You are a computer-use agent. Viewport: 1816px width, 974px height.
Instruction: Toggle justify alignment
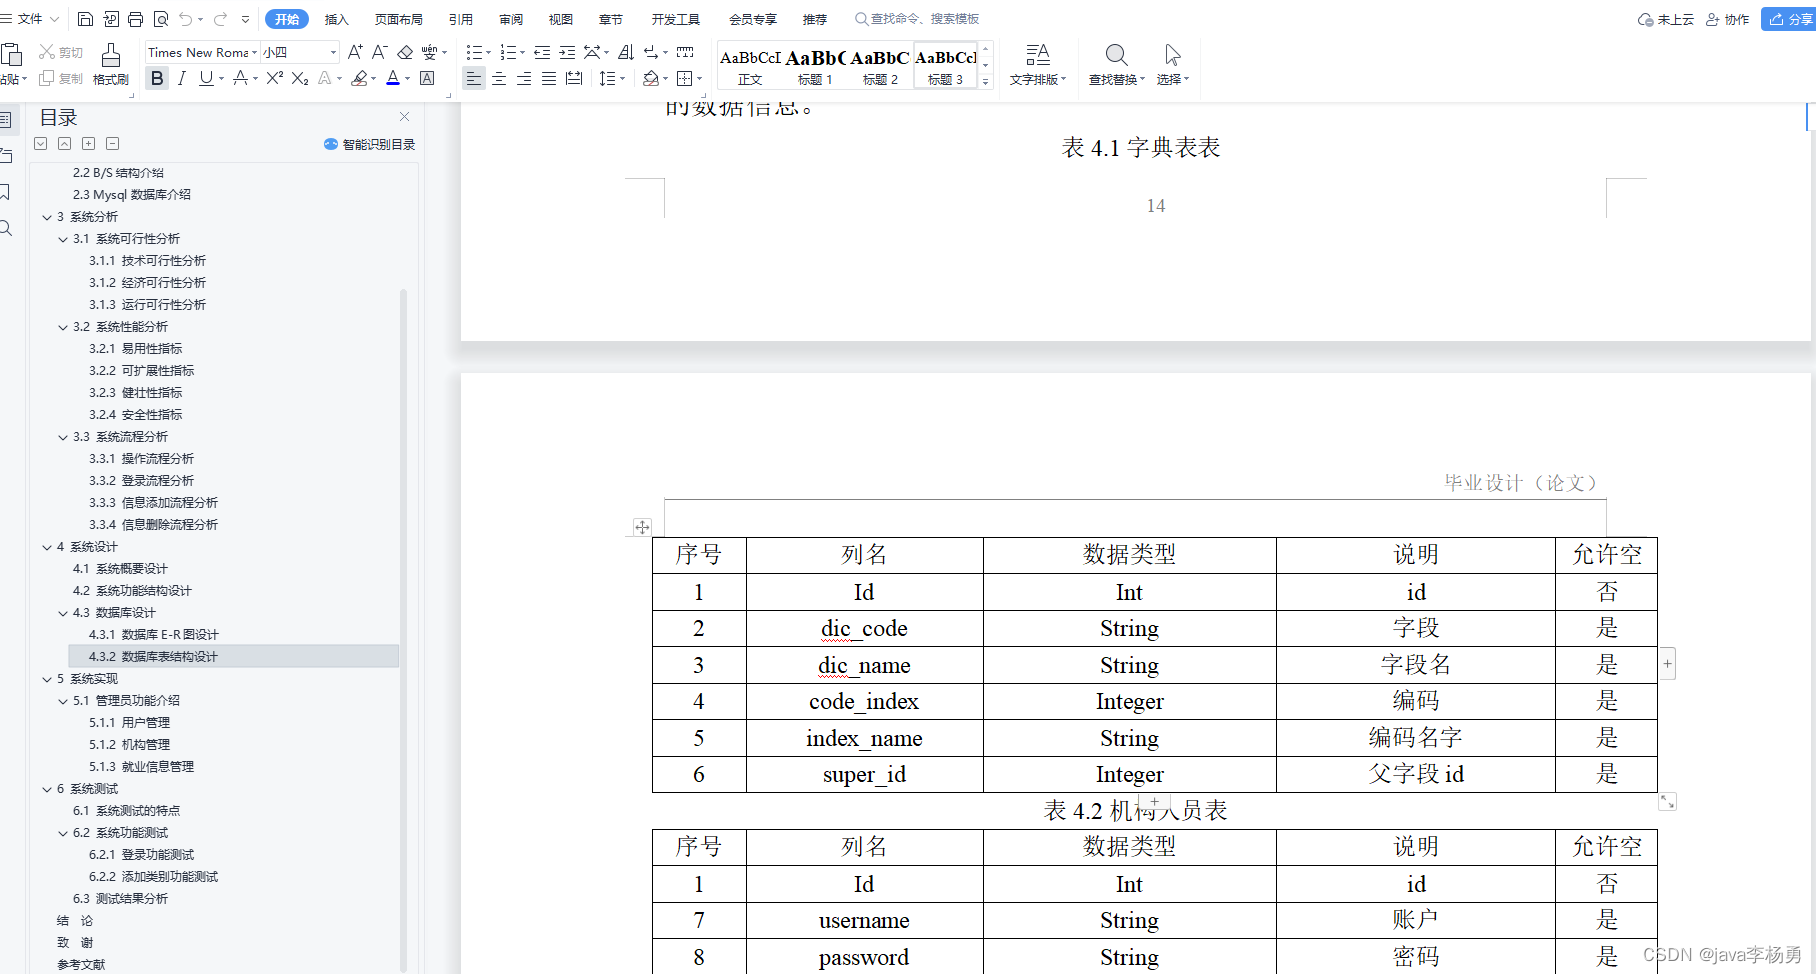pyautogui.click(x=549, y=78)
